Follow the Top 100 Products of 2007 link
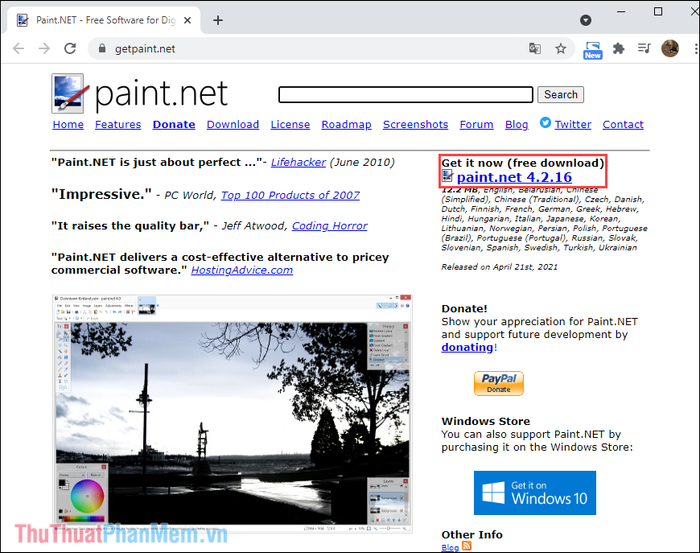Screen dimensions: 700x553 pos(290,195)
